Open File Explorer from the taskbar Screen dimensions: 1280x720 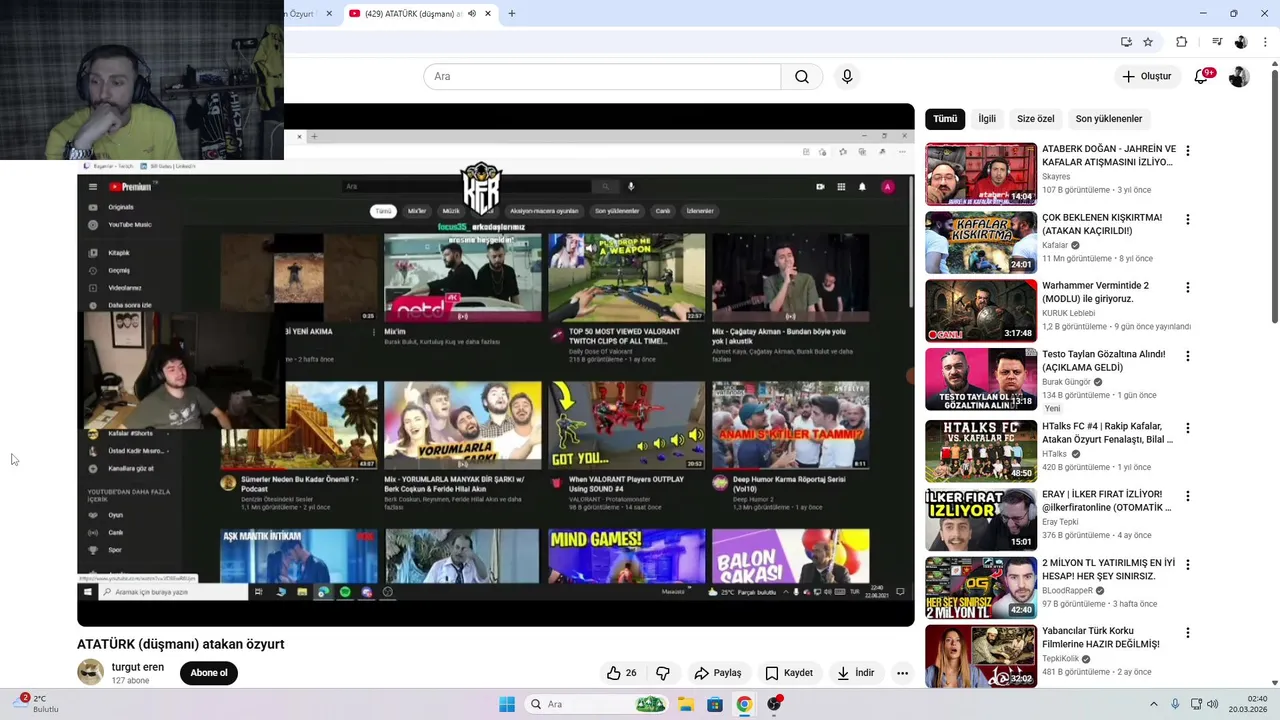[686, 704]
